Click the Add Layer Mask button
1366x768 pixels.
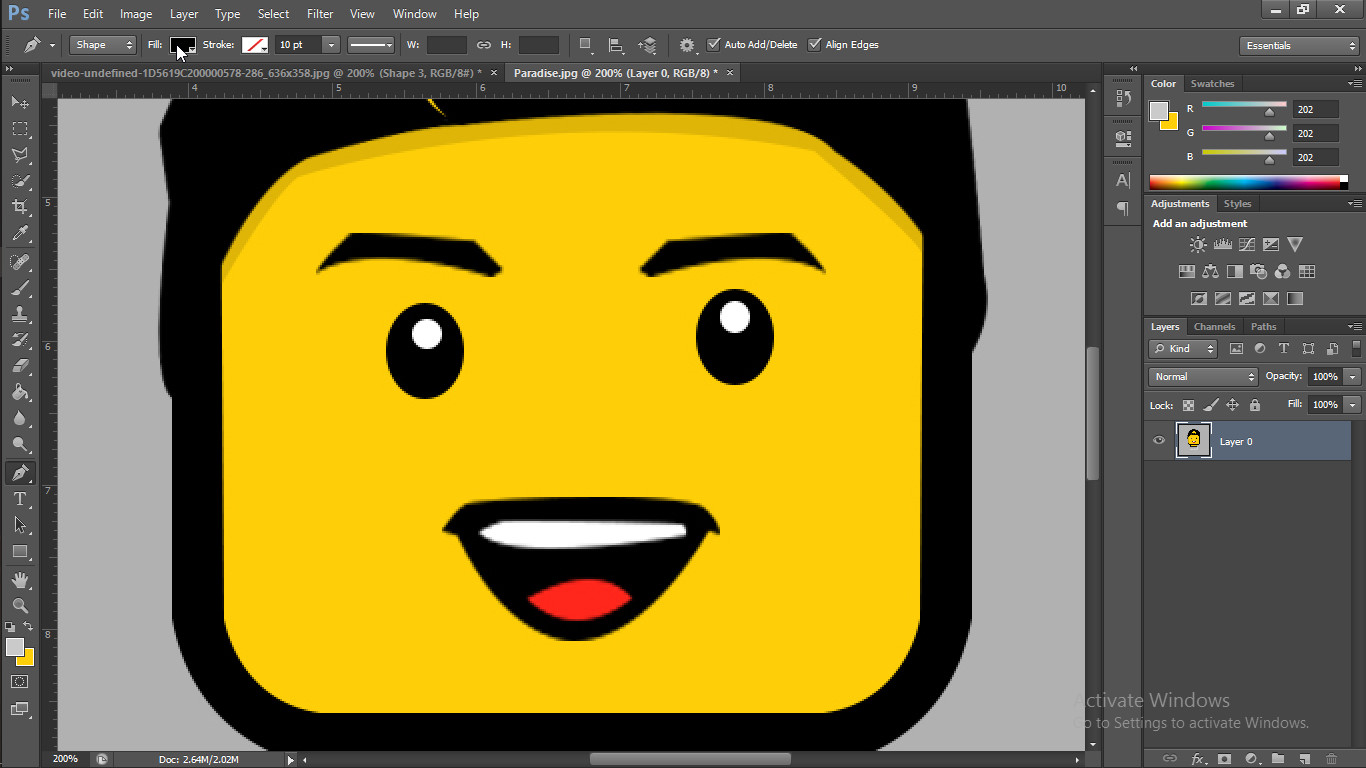click(1225, 759)
